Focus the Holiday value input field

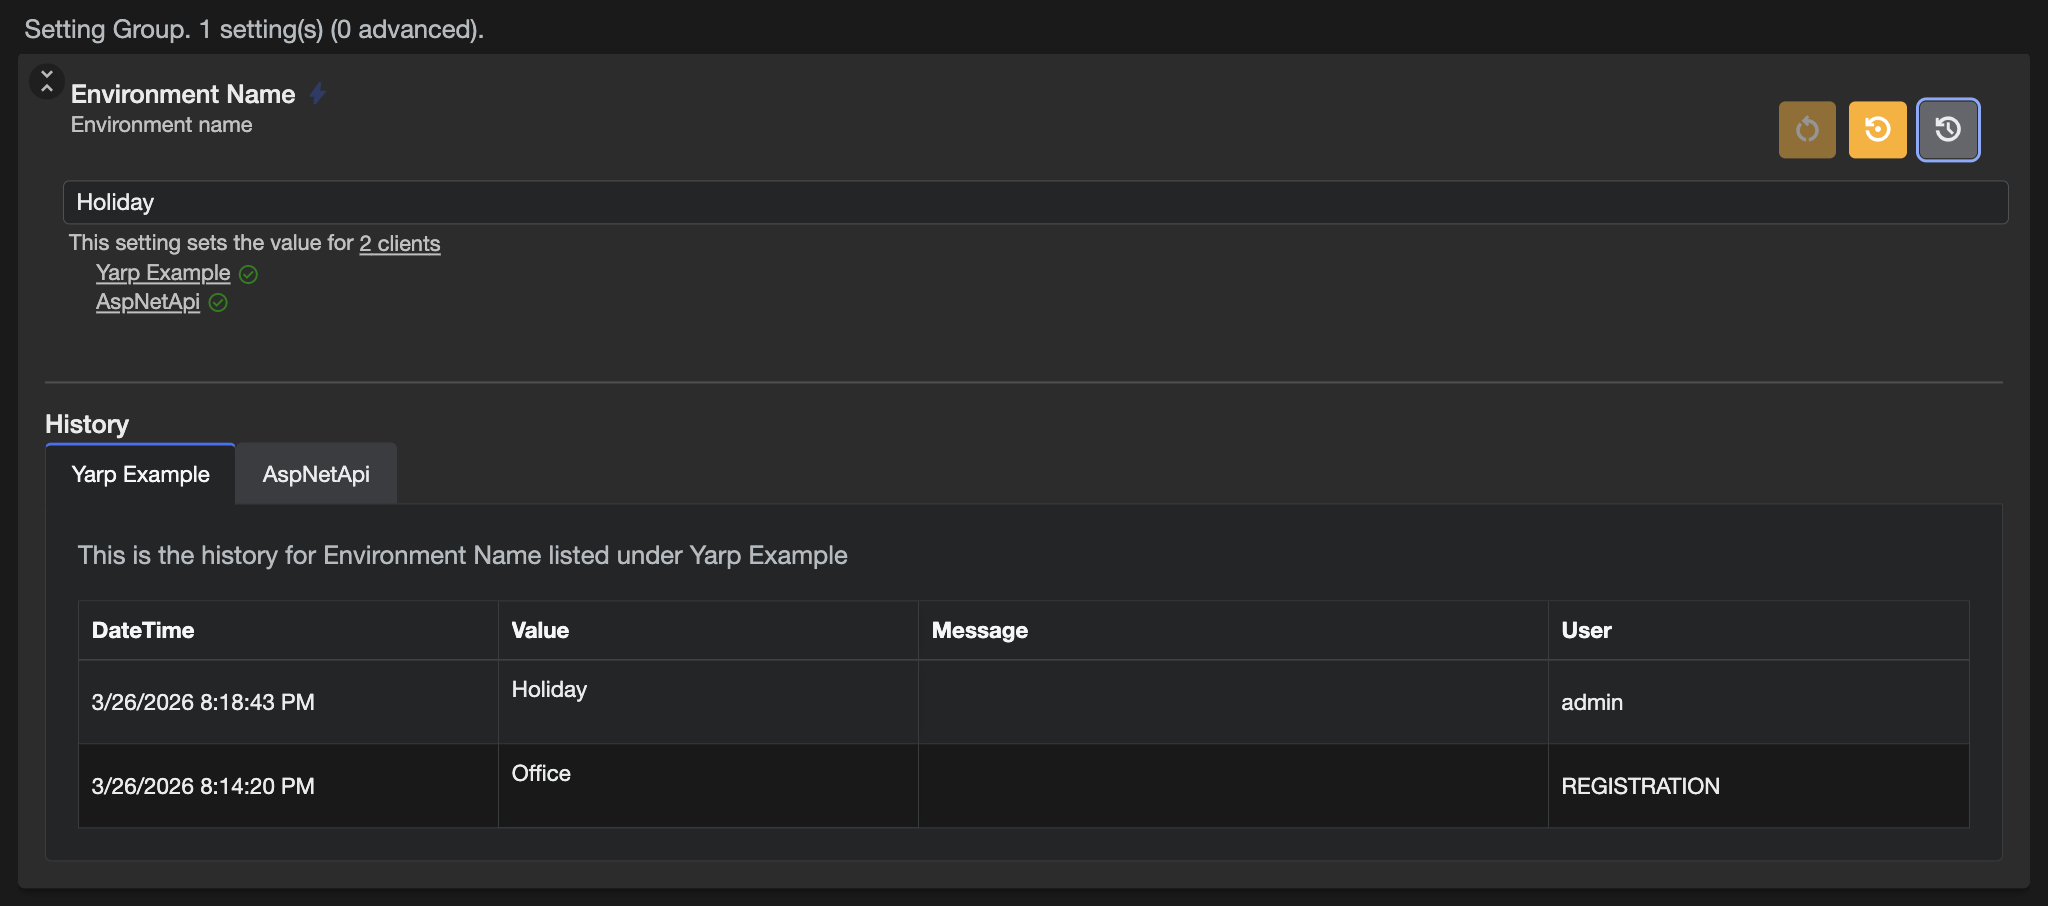click(x=1034, y=202)
